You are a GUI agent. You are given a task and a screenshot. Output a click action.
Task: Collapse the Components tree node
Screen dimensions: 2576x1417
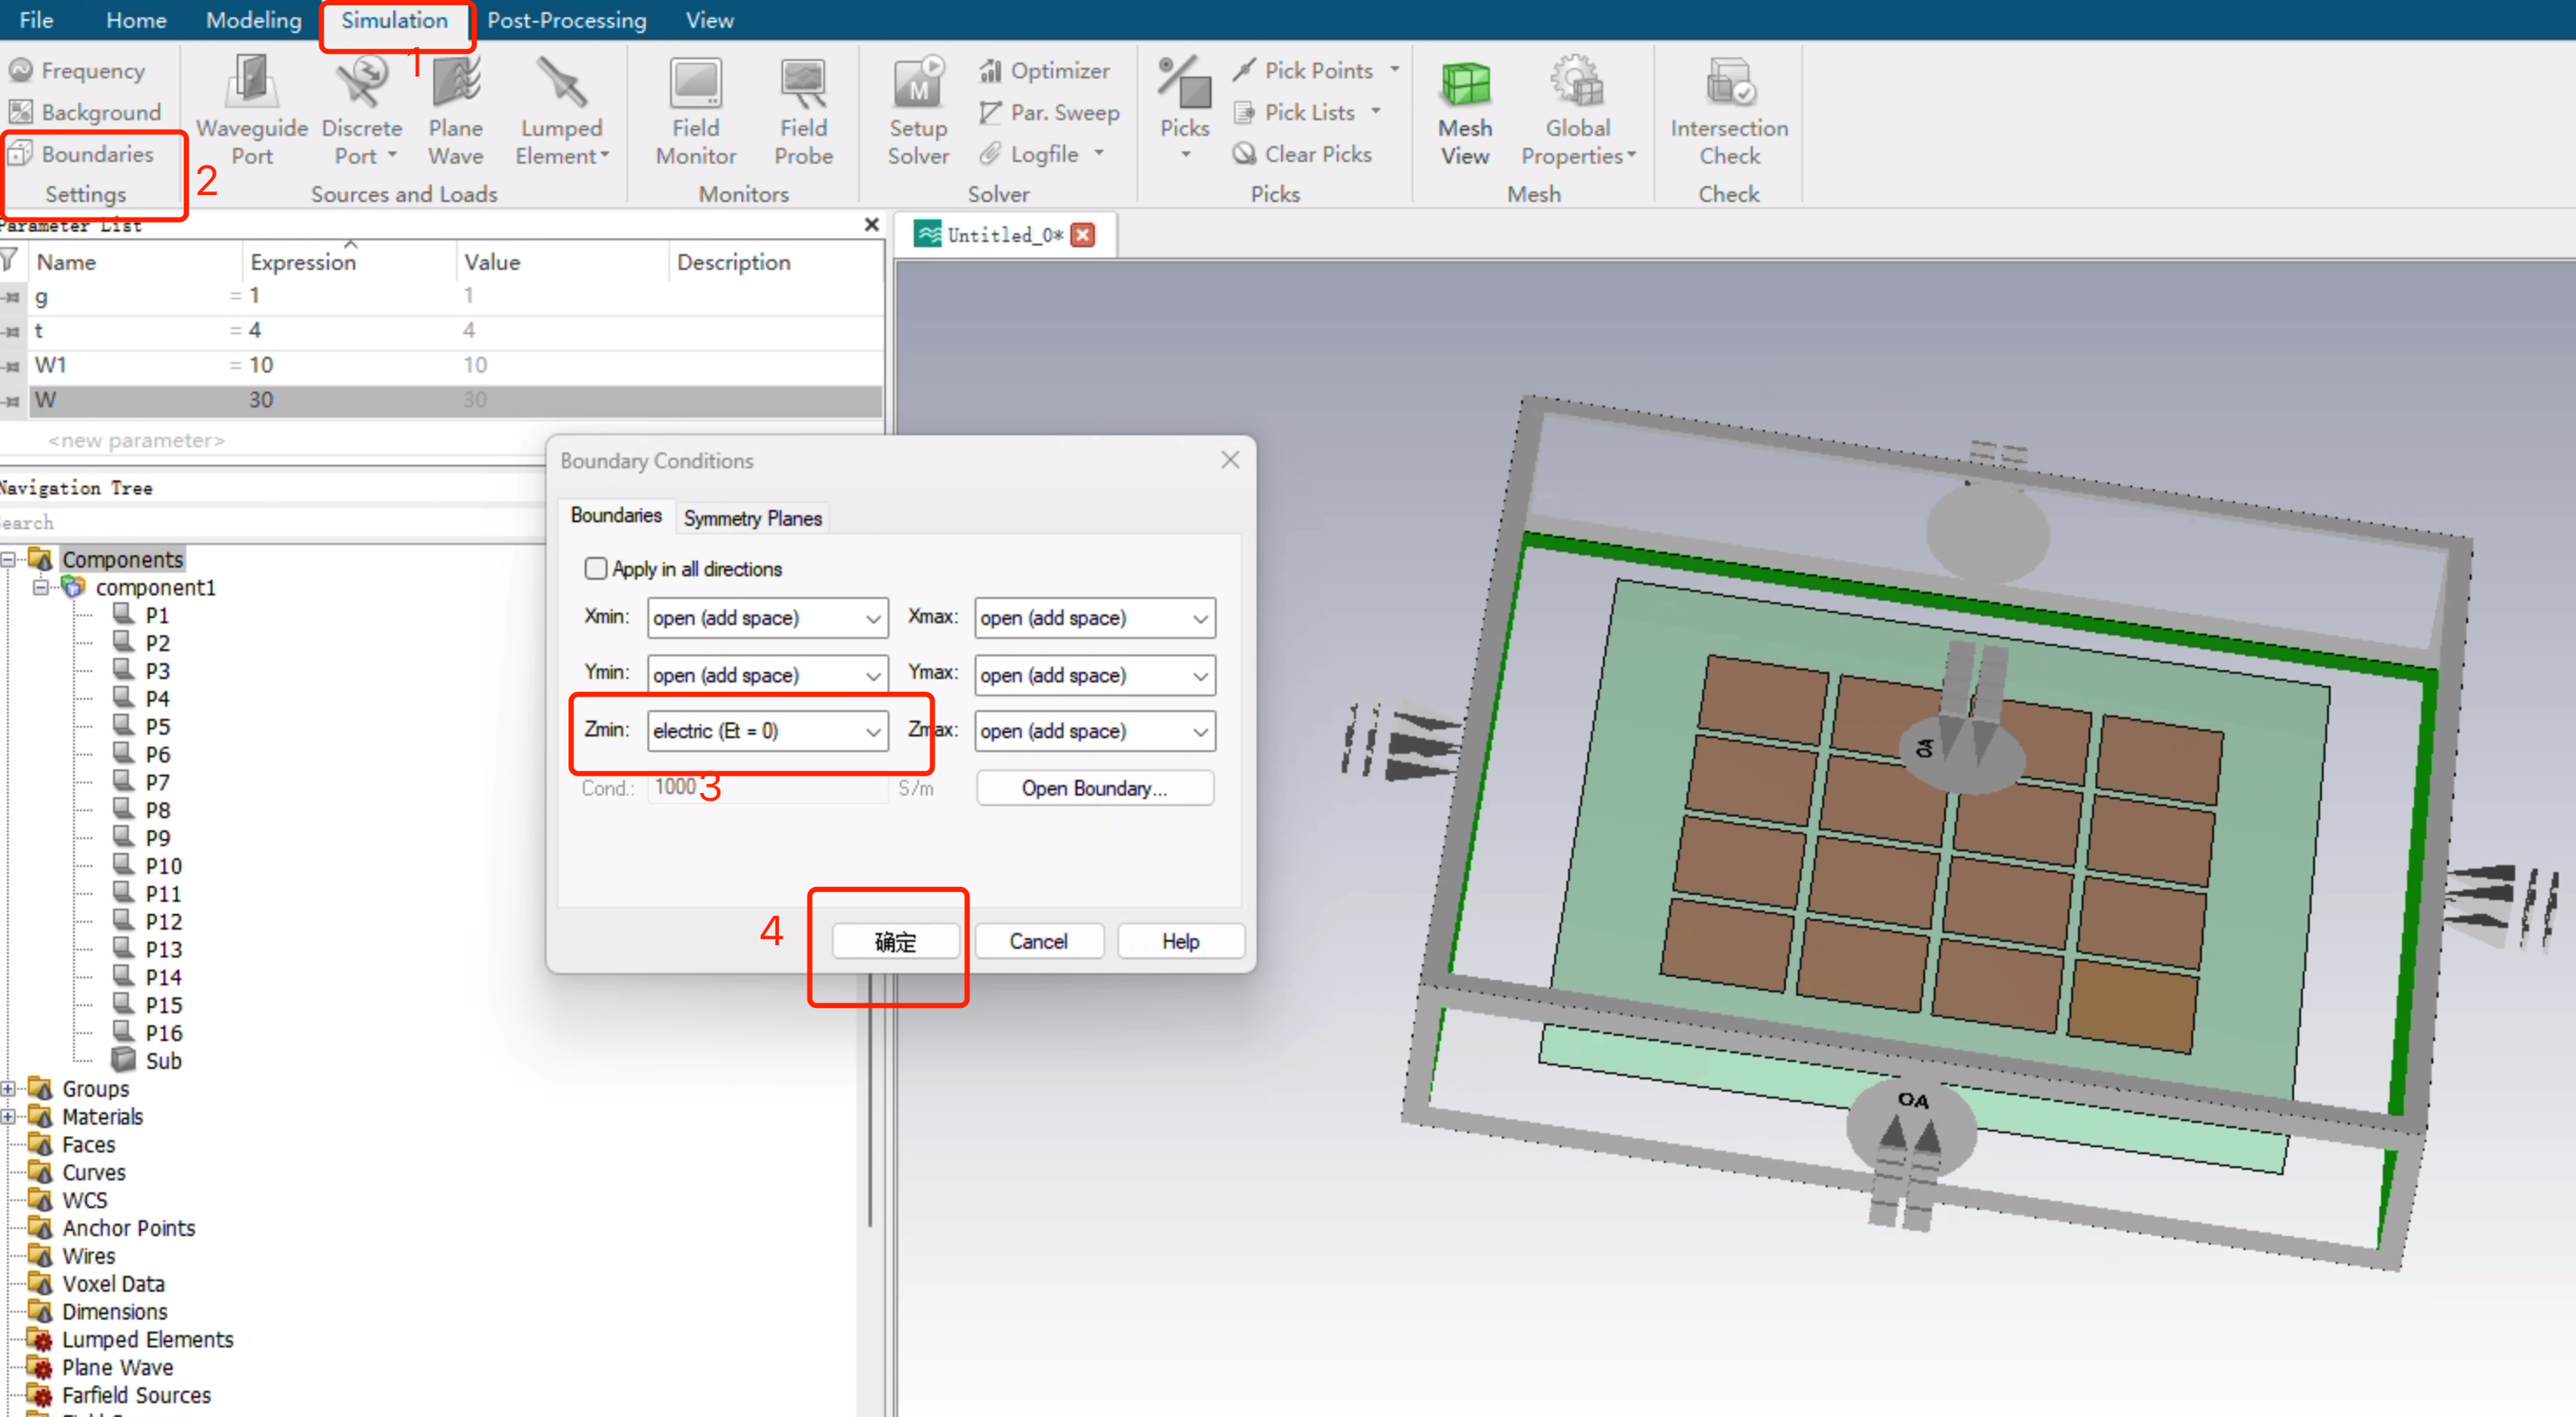click(x=9, y=559)
